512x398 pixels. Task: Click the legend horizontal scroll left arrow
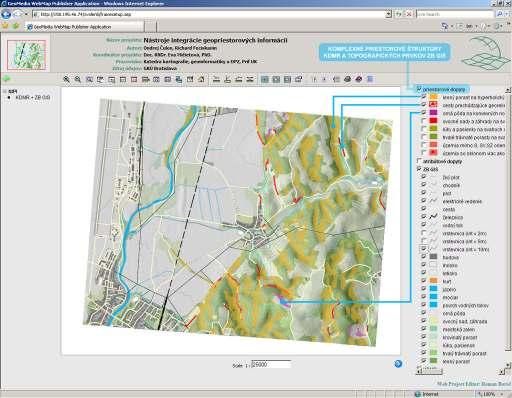coord(419,371)
